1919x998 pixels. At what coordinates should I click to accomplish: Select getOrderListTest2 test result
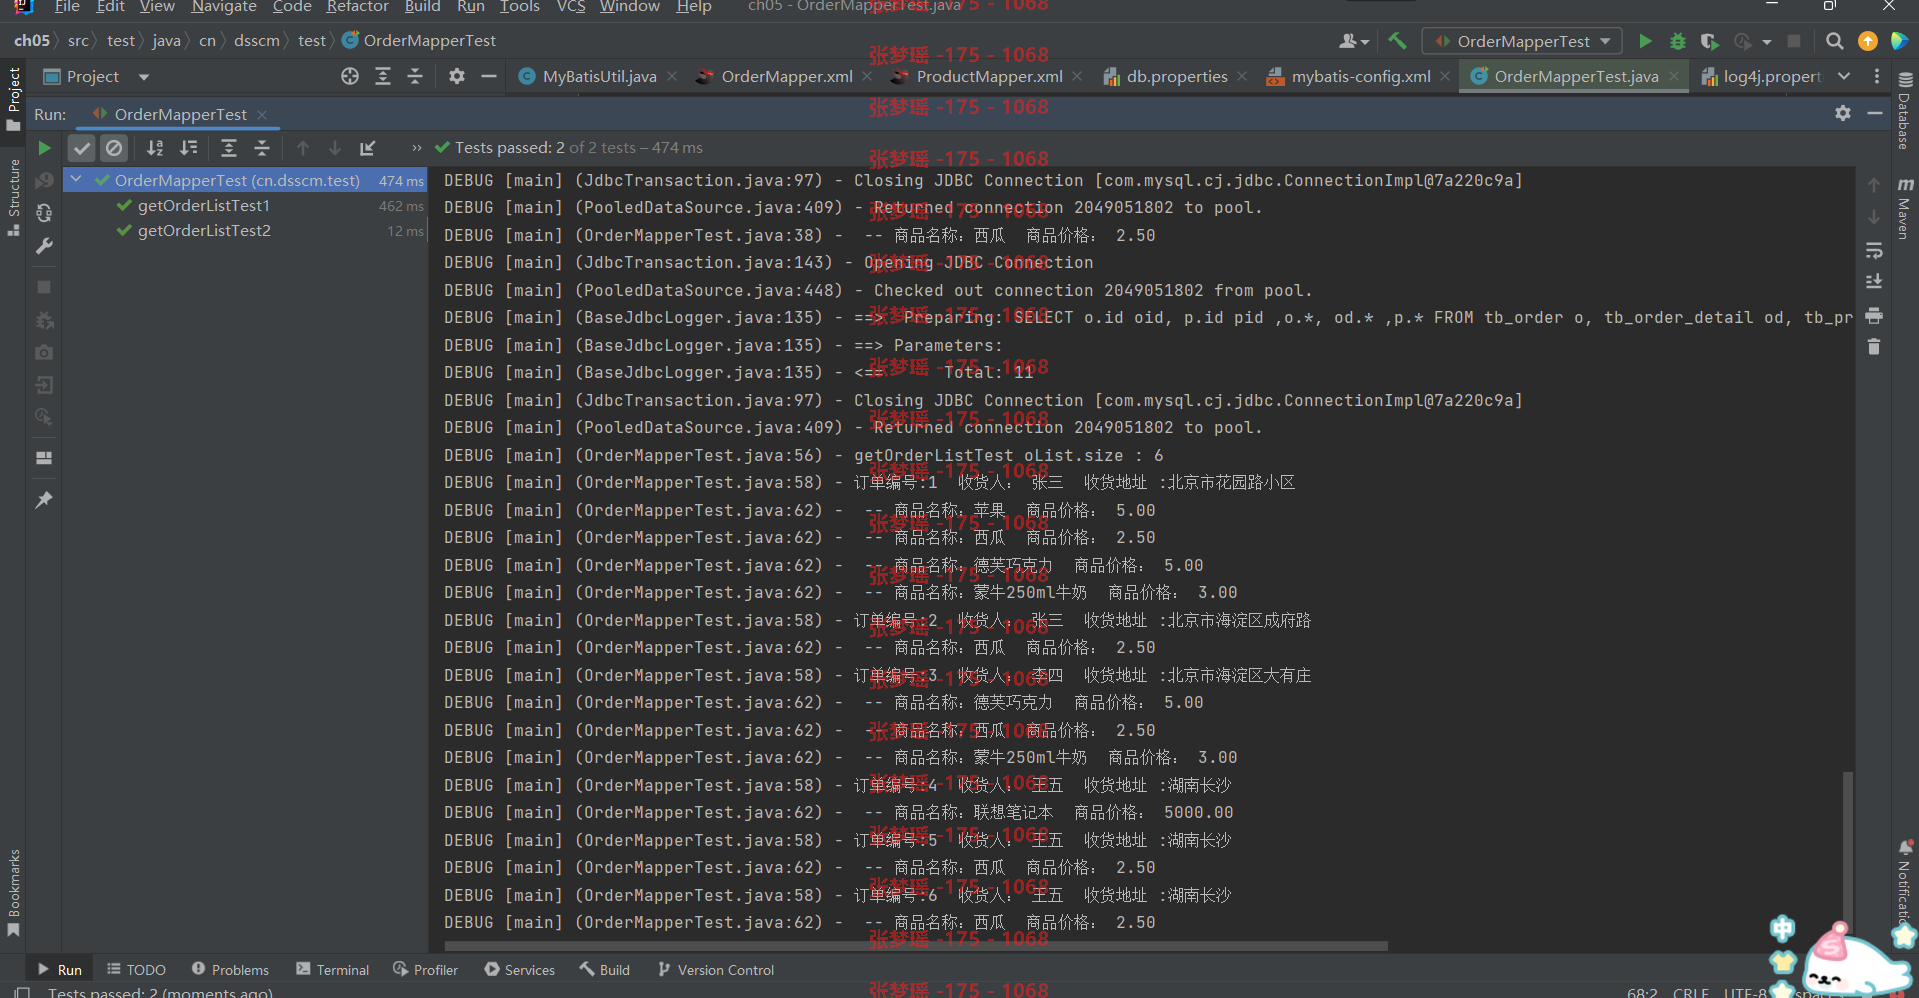(x=204, y=230)
